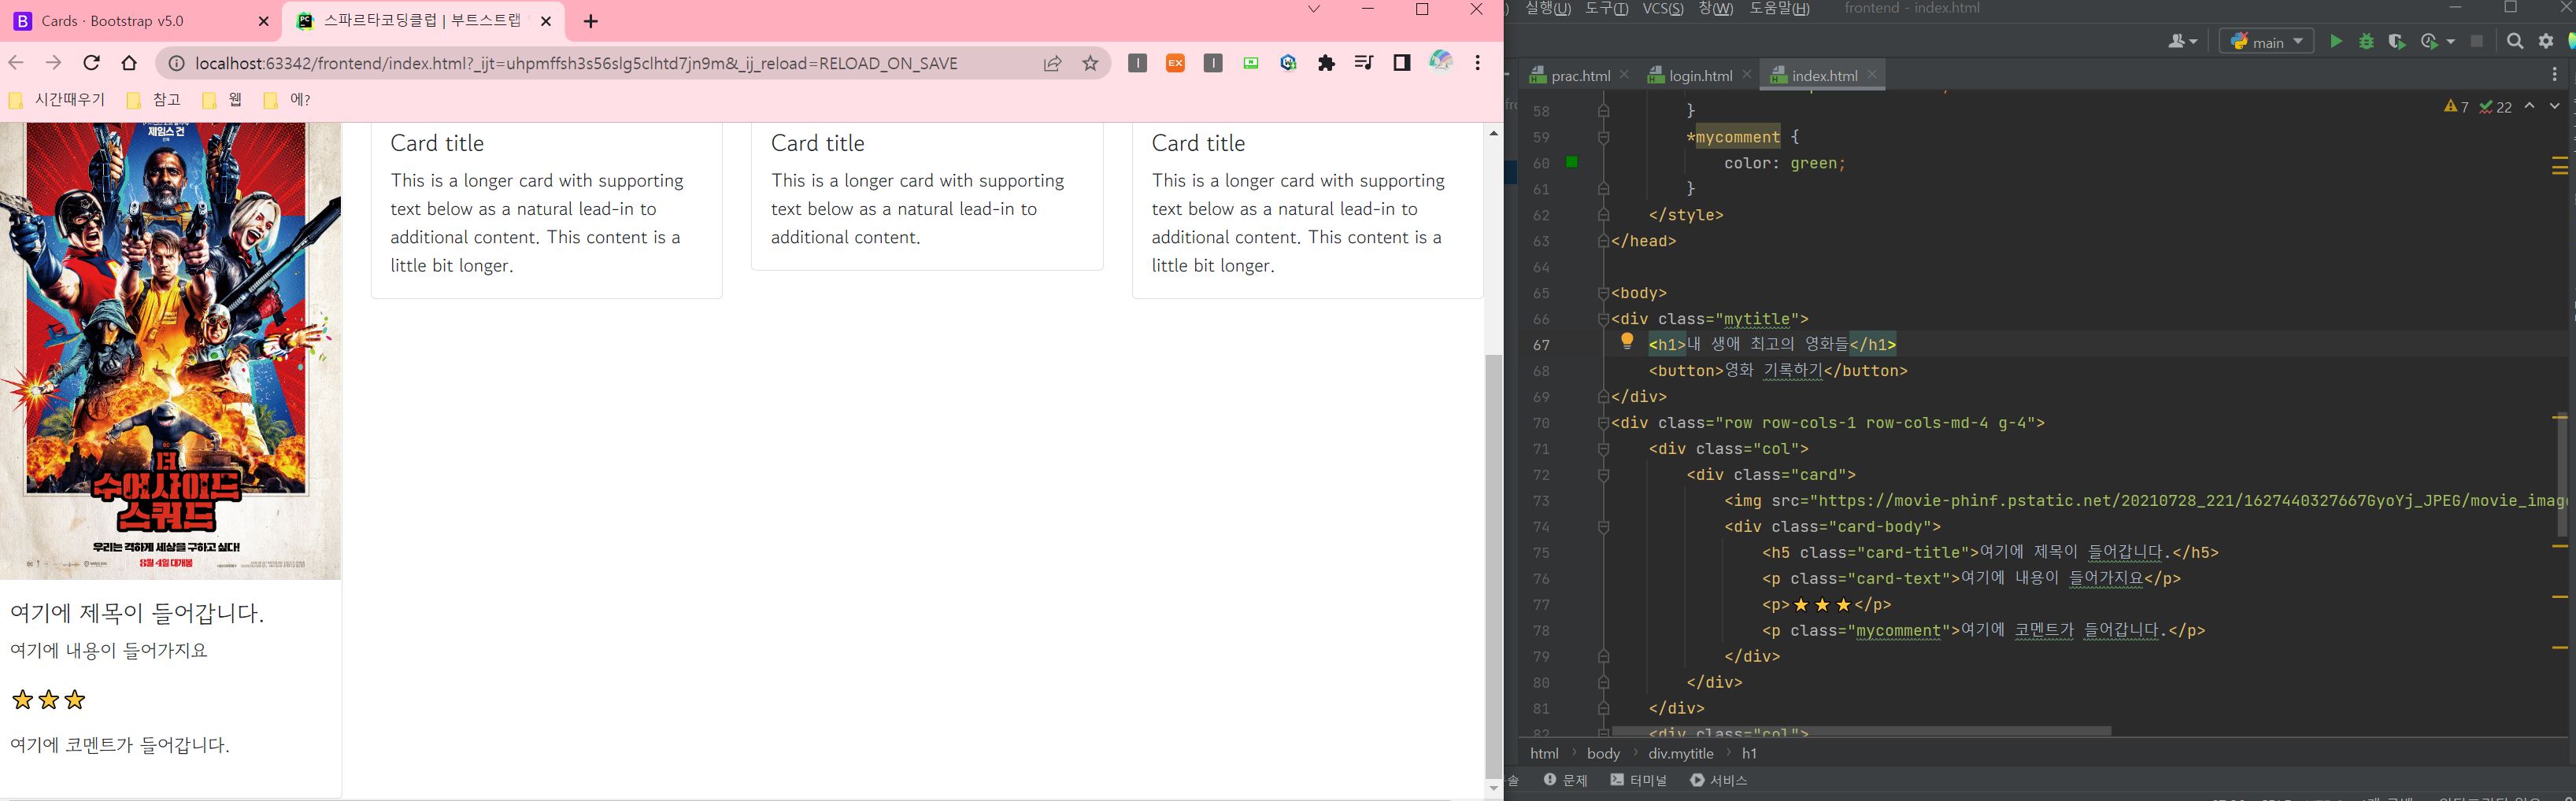This screenshot has height=801, width=2576.
Task: Click the orange EX extension icon
Action: click(x=1175, y=63)
